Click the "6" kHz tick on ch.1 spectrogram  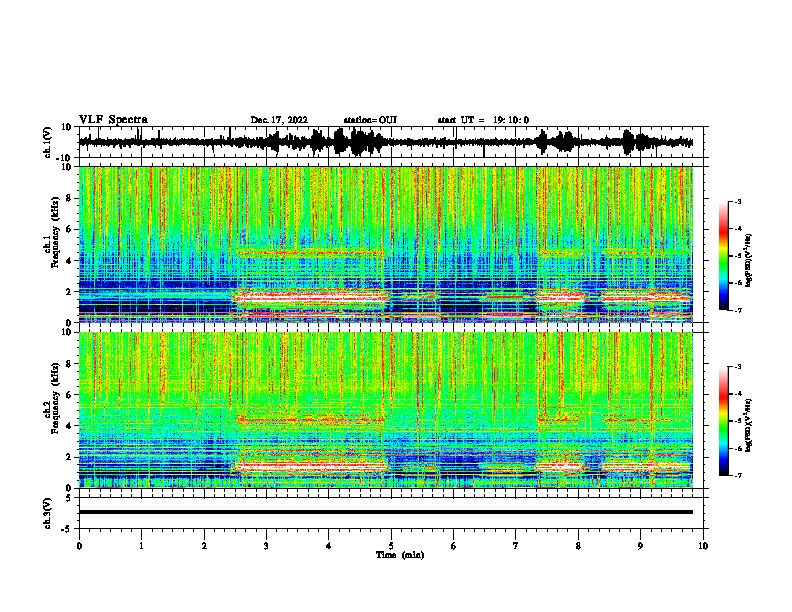(70, 229)
